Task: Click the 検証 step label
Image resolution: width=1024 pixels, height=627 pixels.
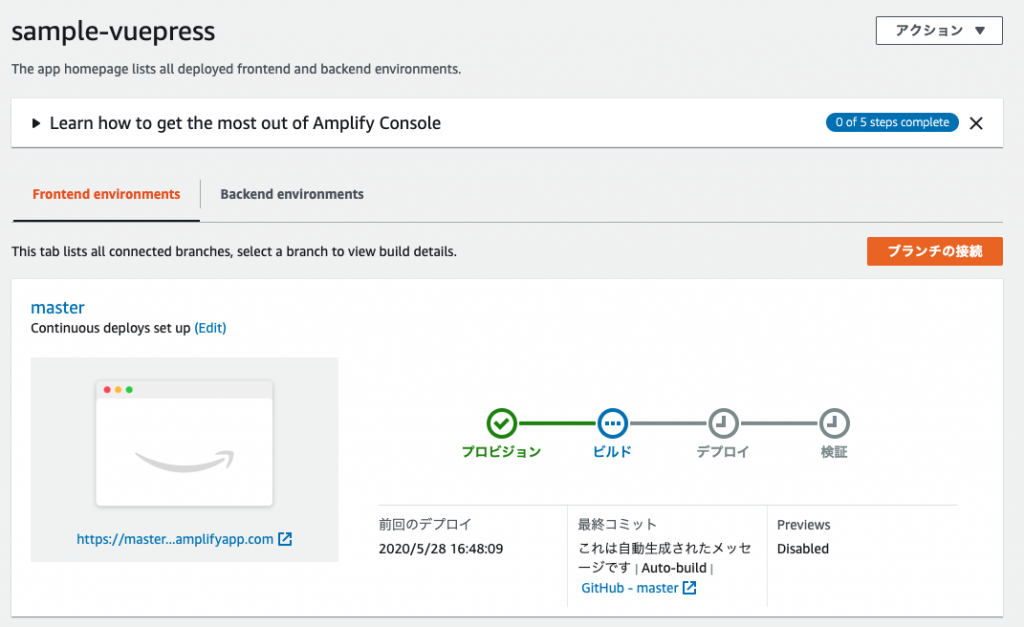Action: click(x=834, y=452)
